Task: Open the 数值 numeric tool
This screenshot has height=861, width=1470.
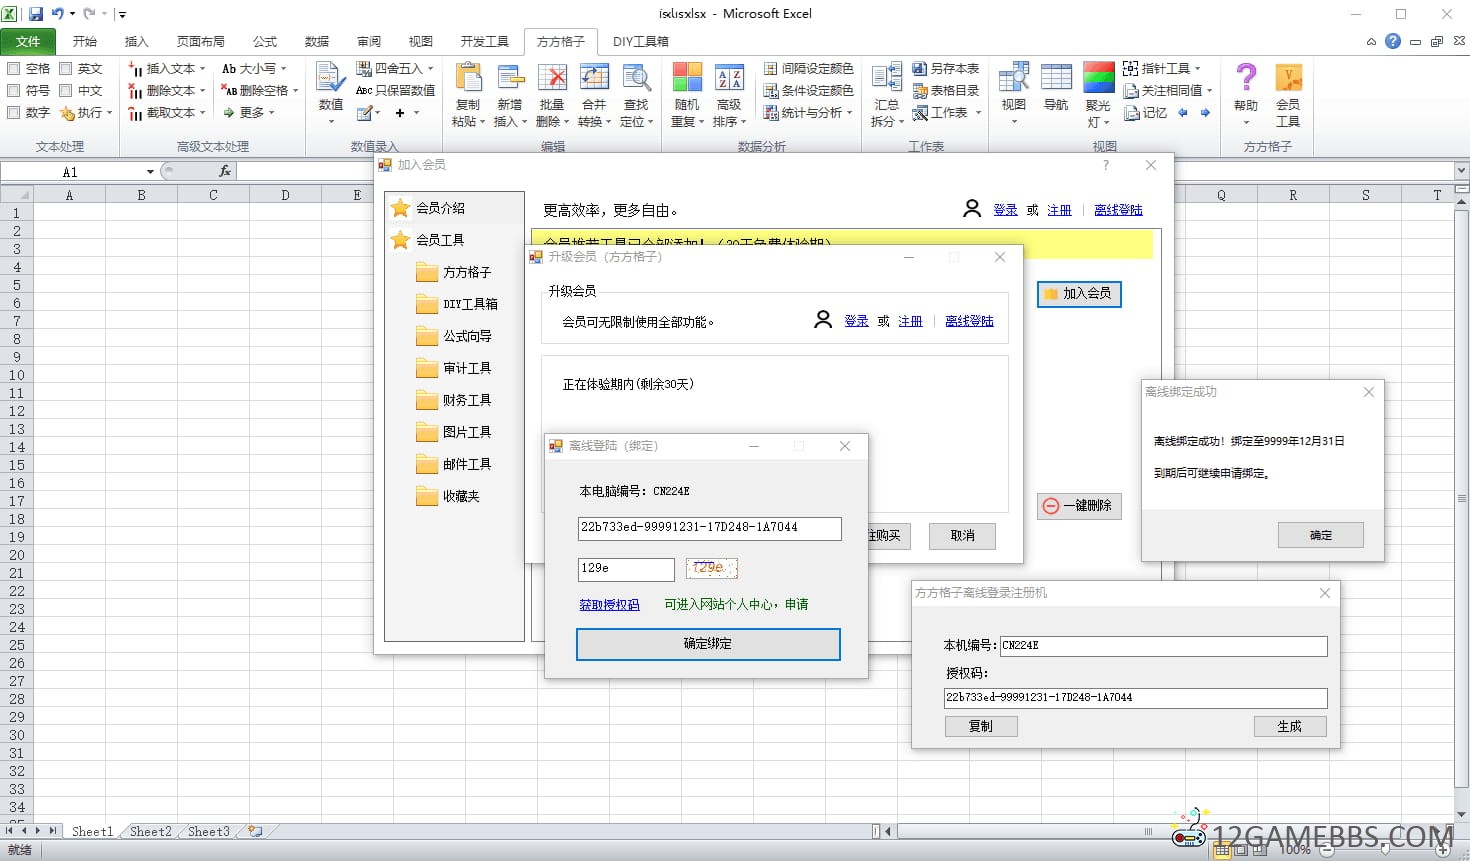Action: pos(331,94)
